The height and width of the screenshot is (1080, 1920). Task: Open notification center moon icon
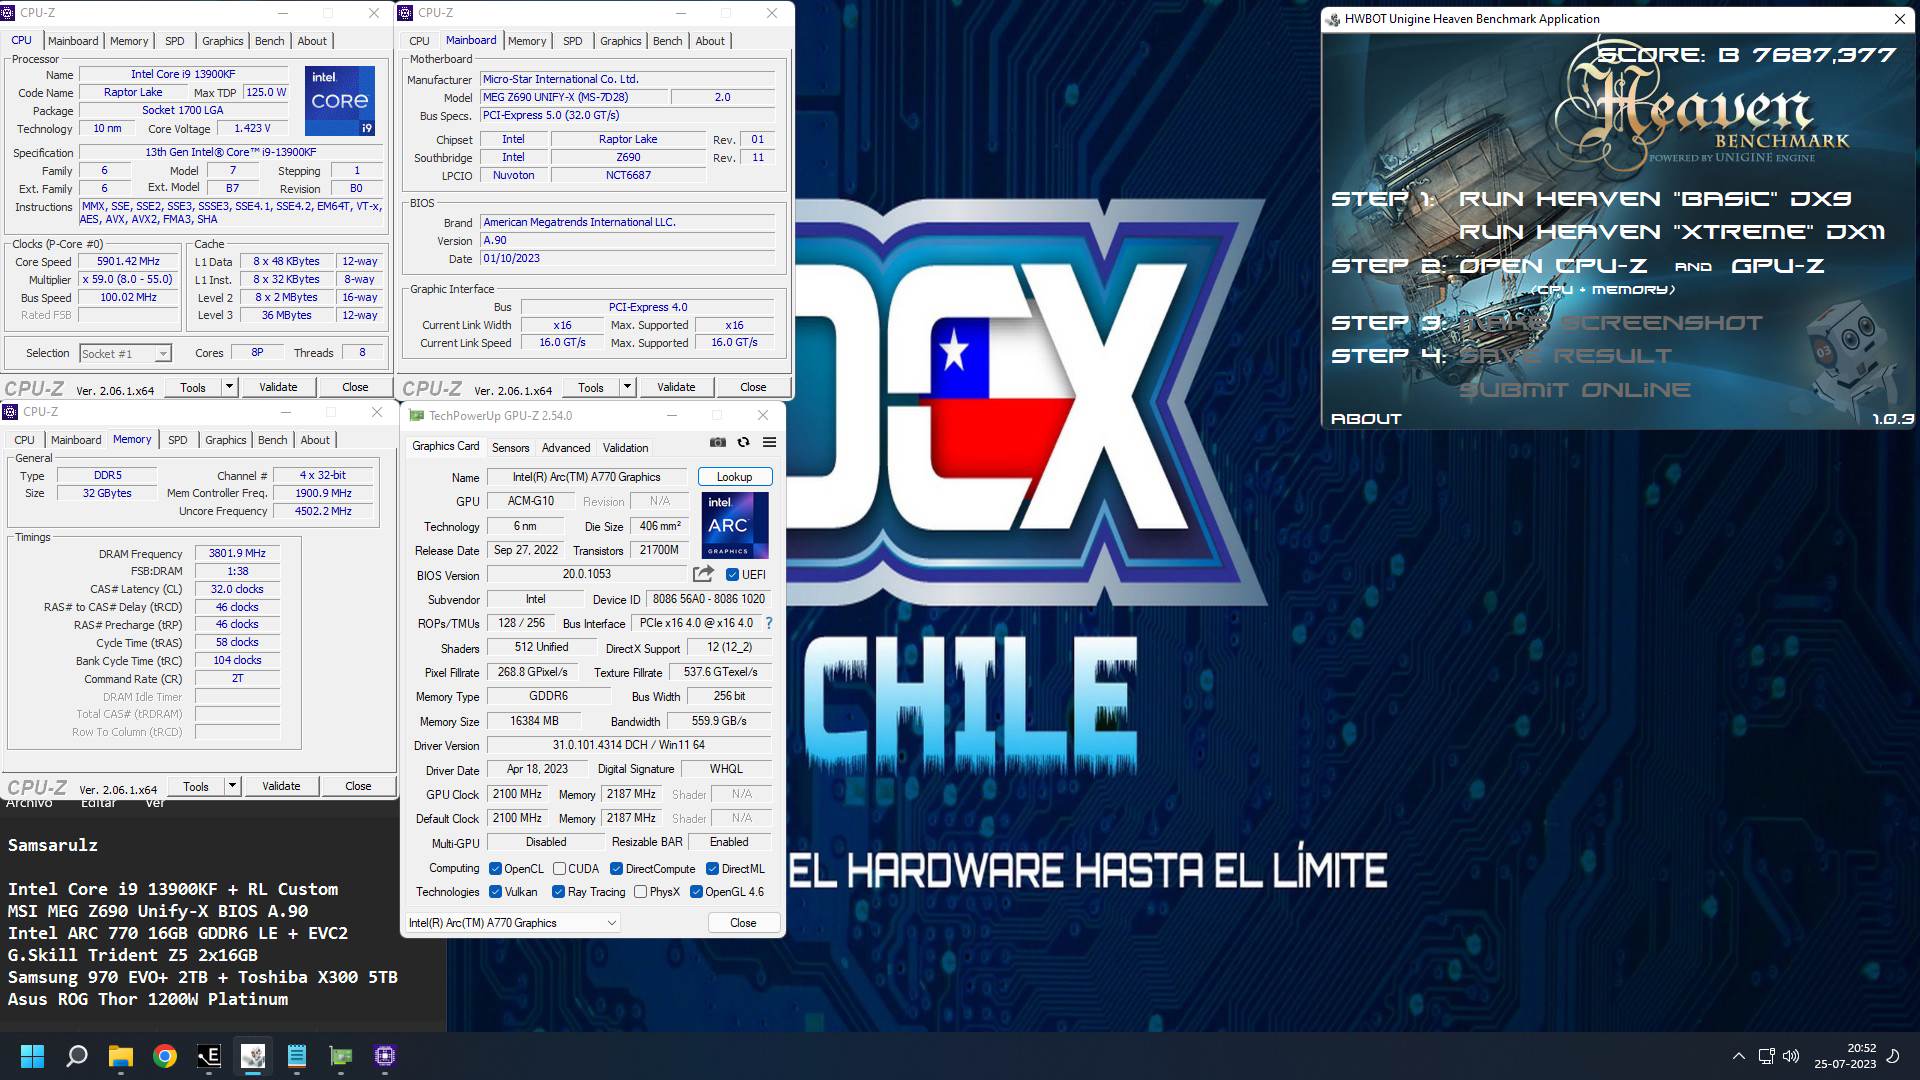coord(1893,1056)
